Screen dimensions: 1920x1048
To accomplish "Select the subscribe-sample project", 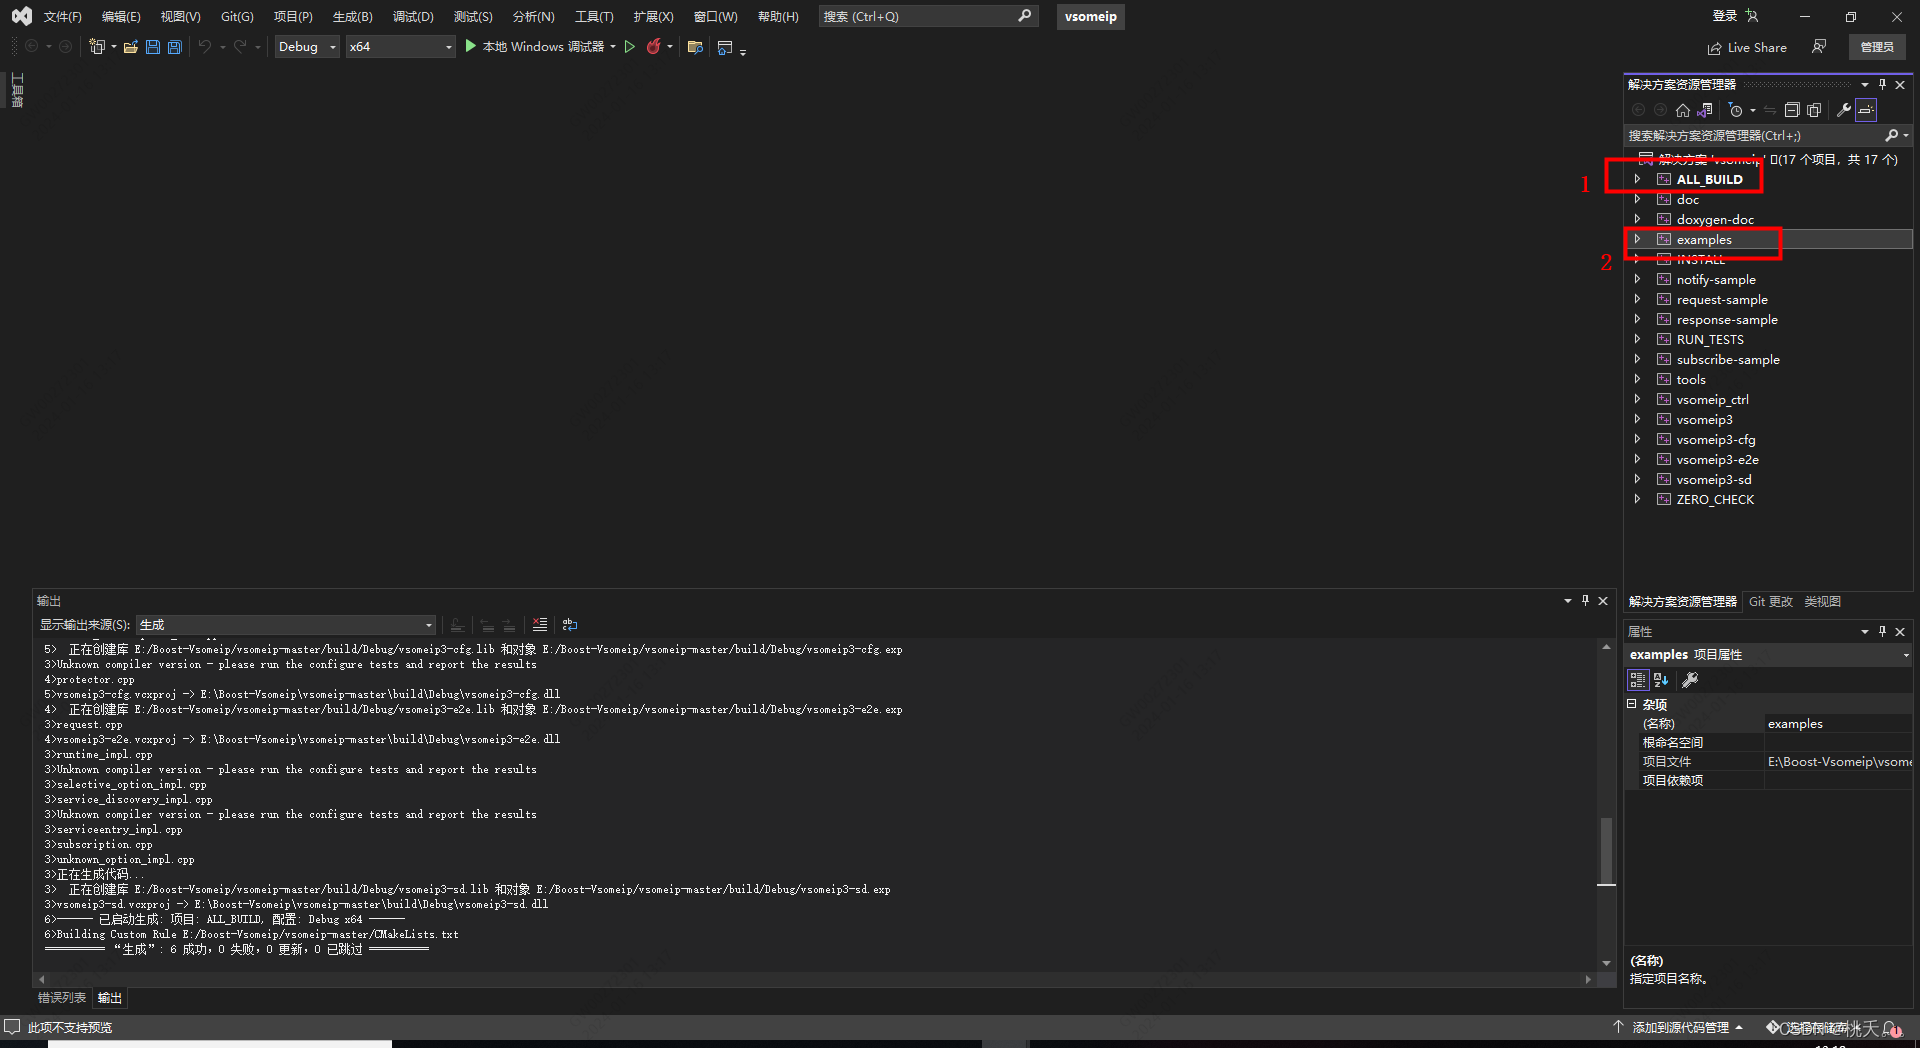I will coord(1728,359).
